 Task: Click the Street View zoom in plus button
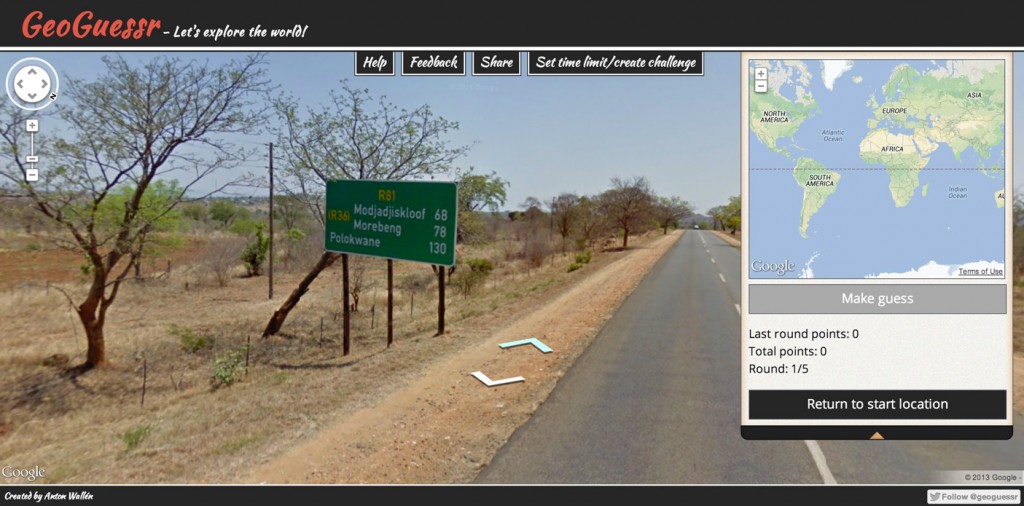32,125
